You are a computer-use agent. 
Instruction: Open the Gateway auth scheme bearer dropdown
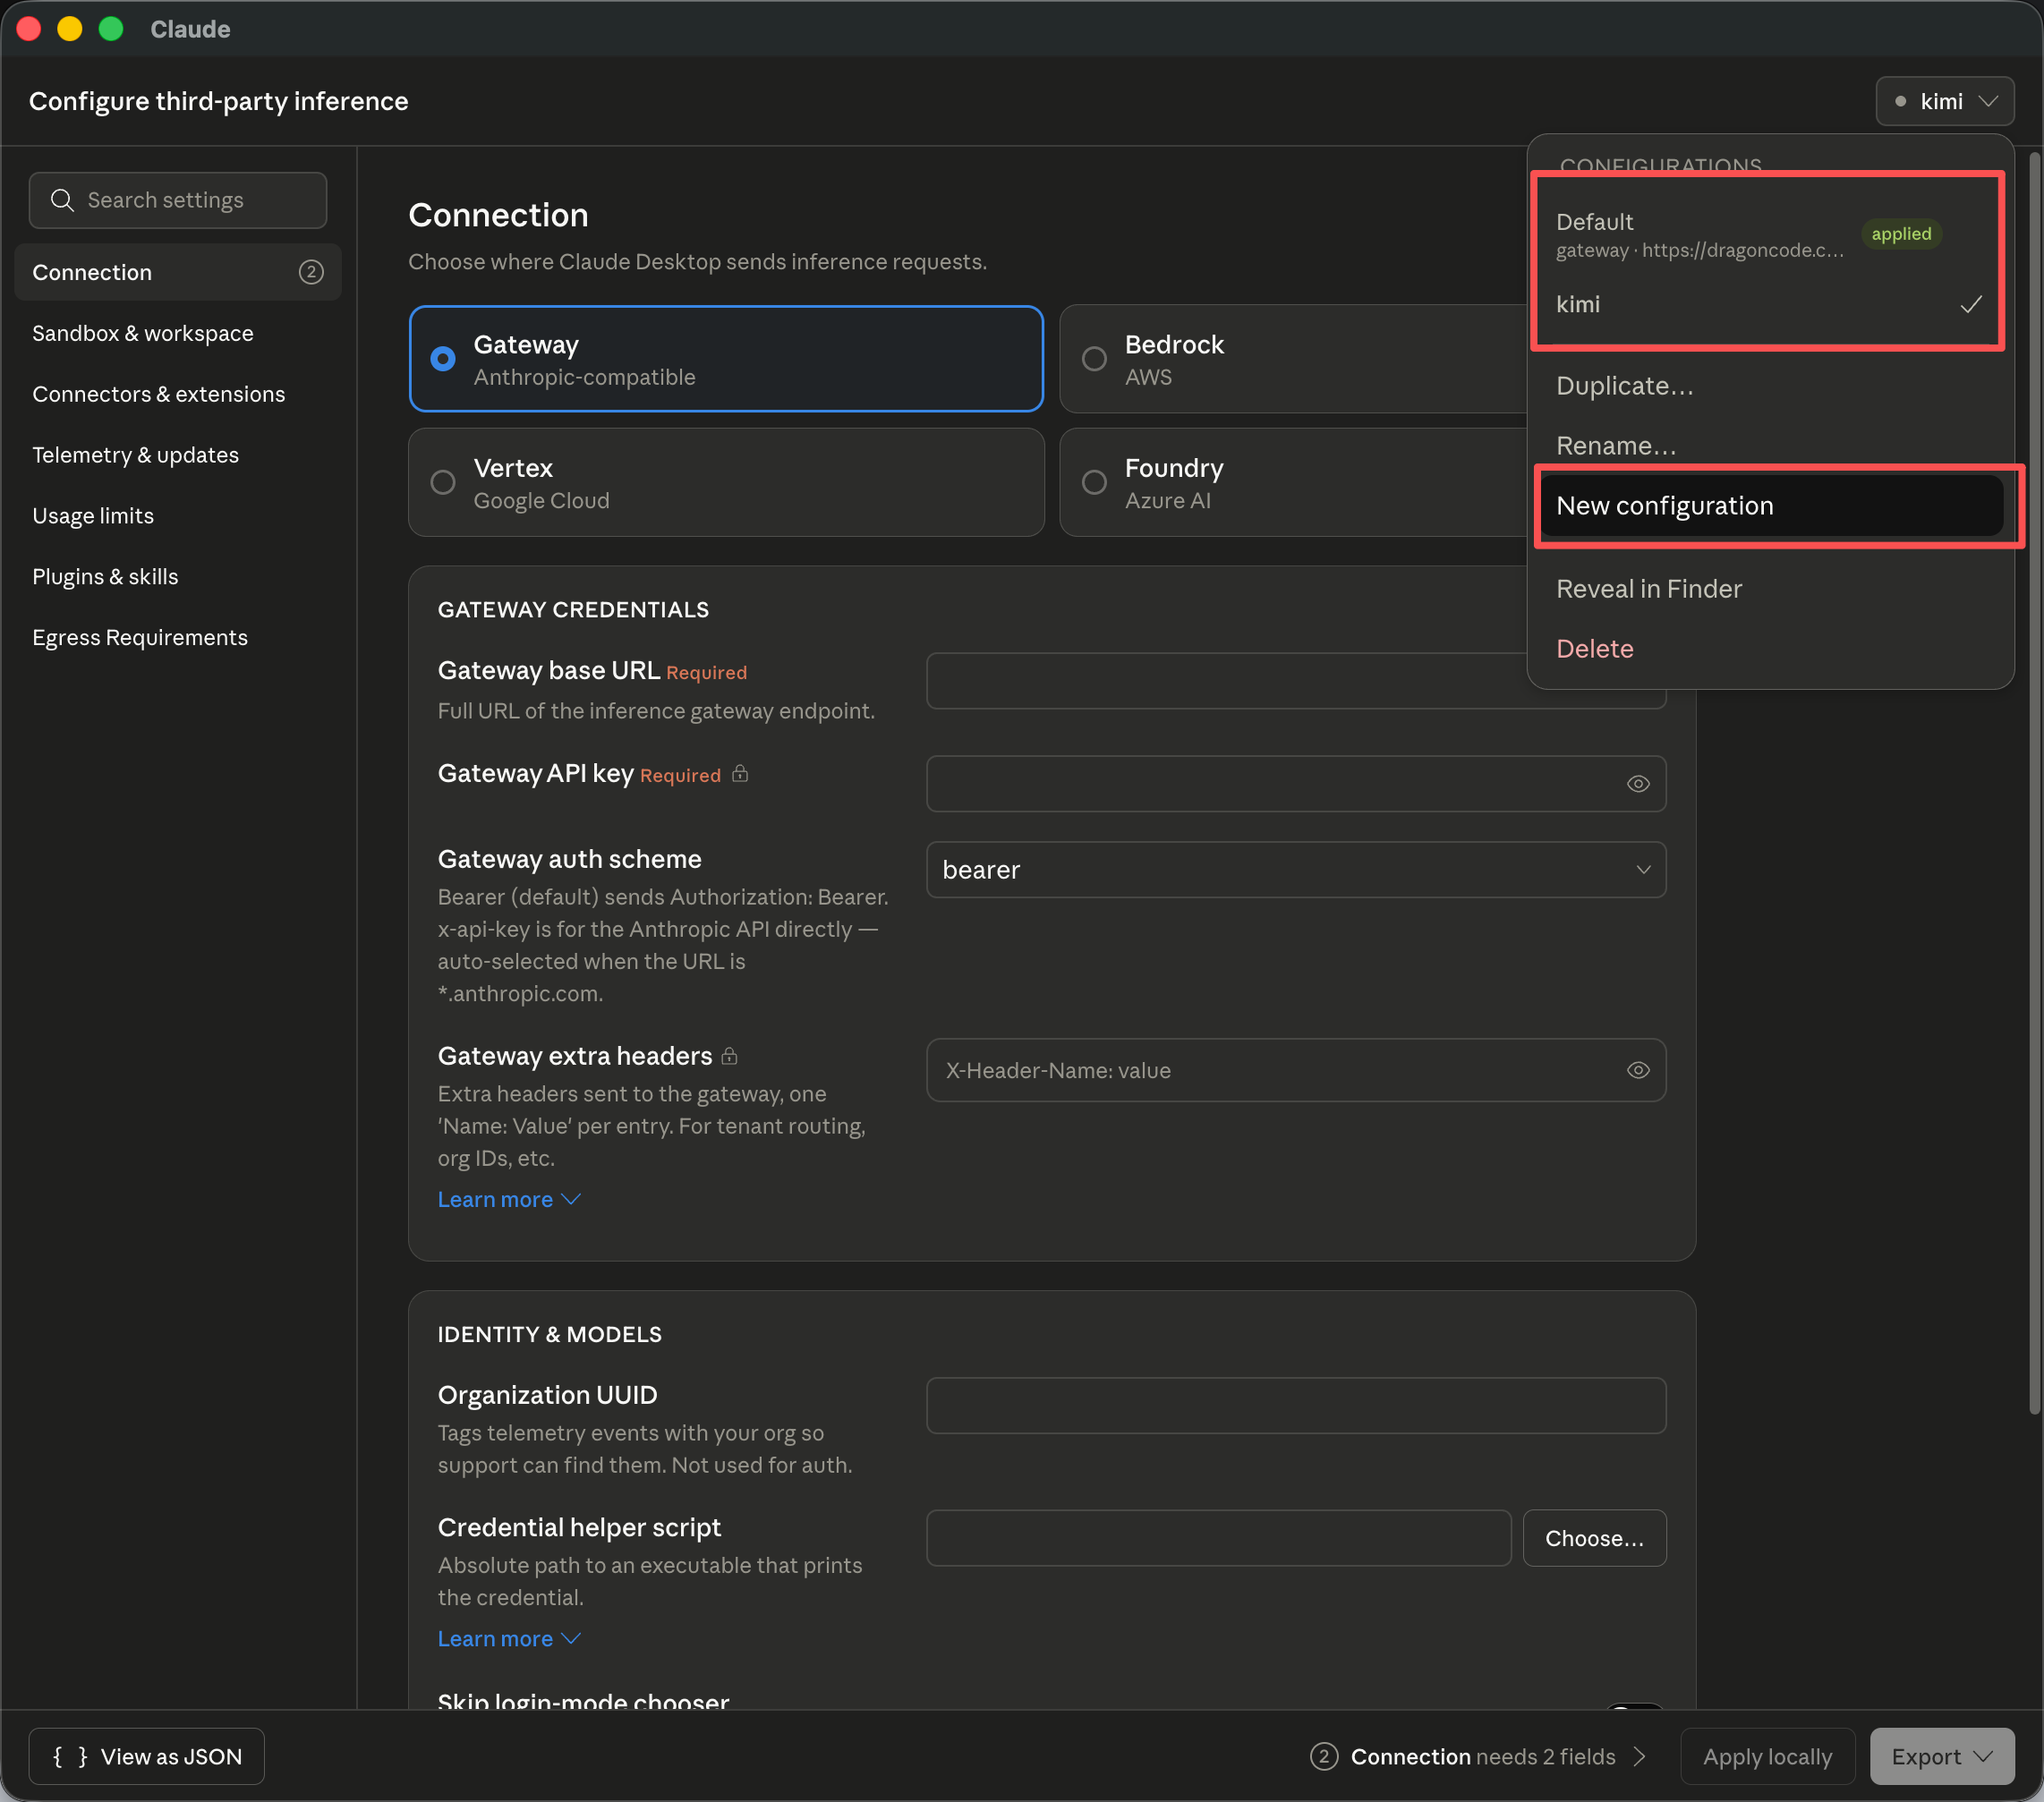point(1296,869)
